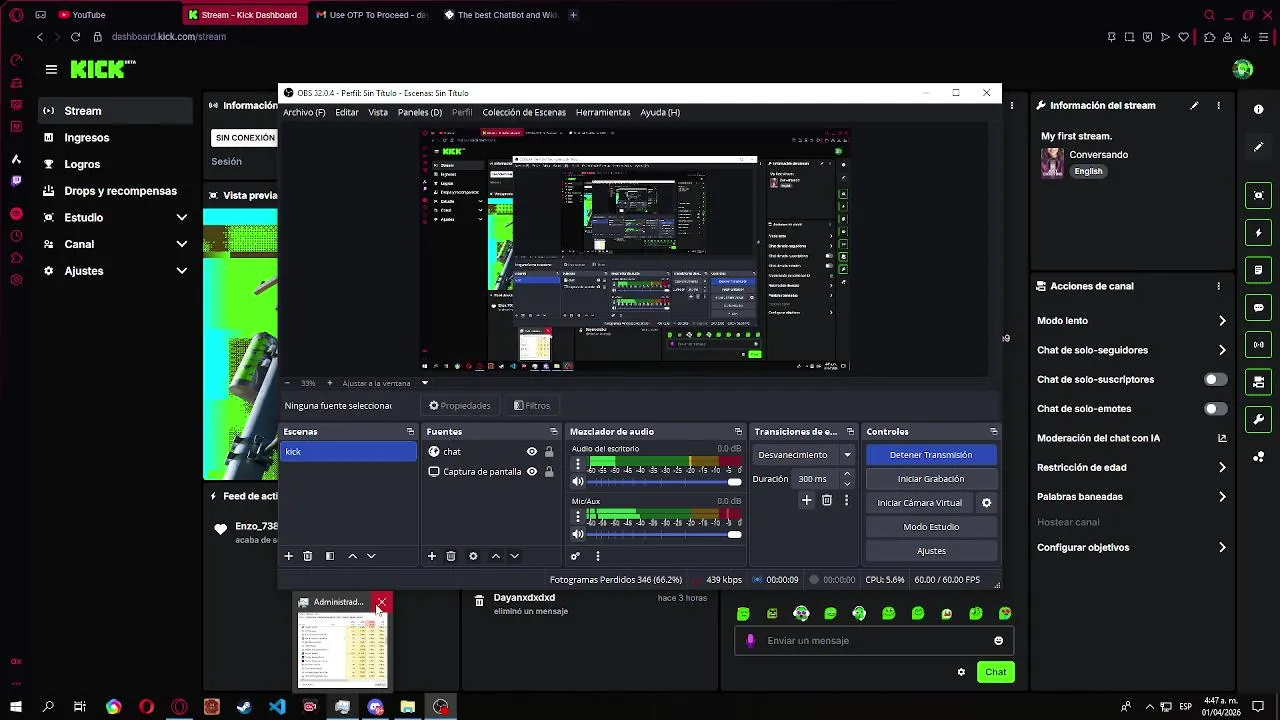This screenshot has width=1280, height=720.
Task: Open OBS Archivo menu
Action: tap(304, 113)
